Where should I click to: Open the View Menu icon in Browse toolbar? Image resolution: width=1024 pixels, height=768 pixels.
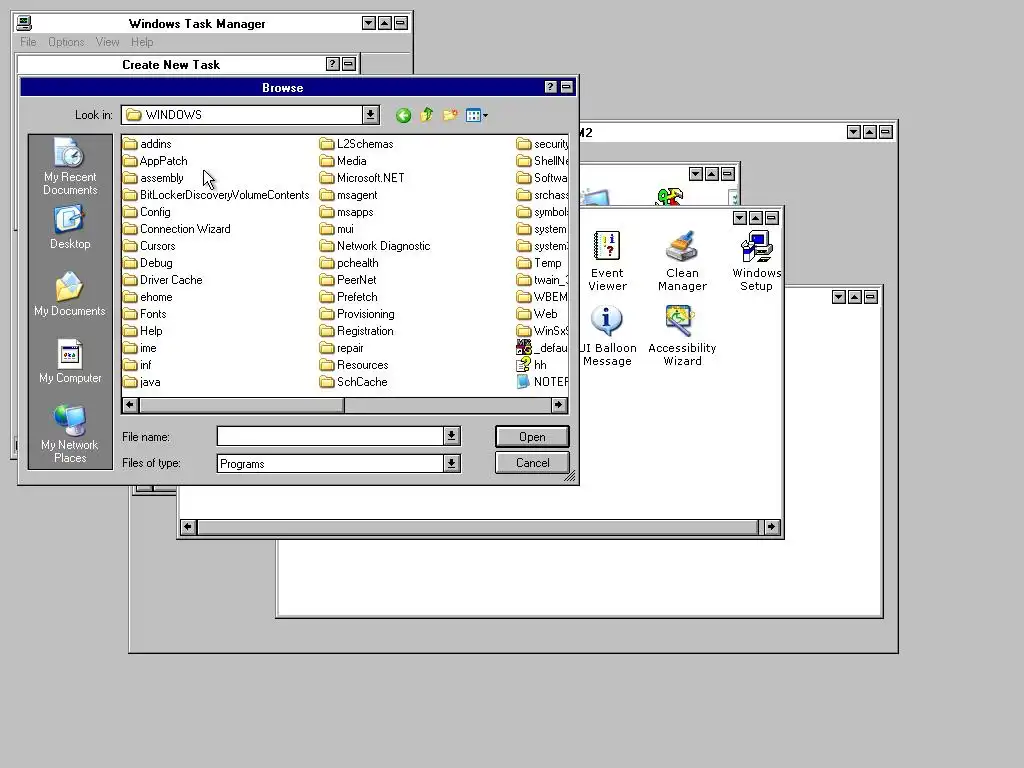click(477, 116)
